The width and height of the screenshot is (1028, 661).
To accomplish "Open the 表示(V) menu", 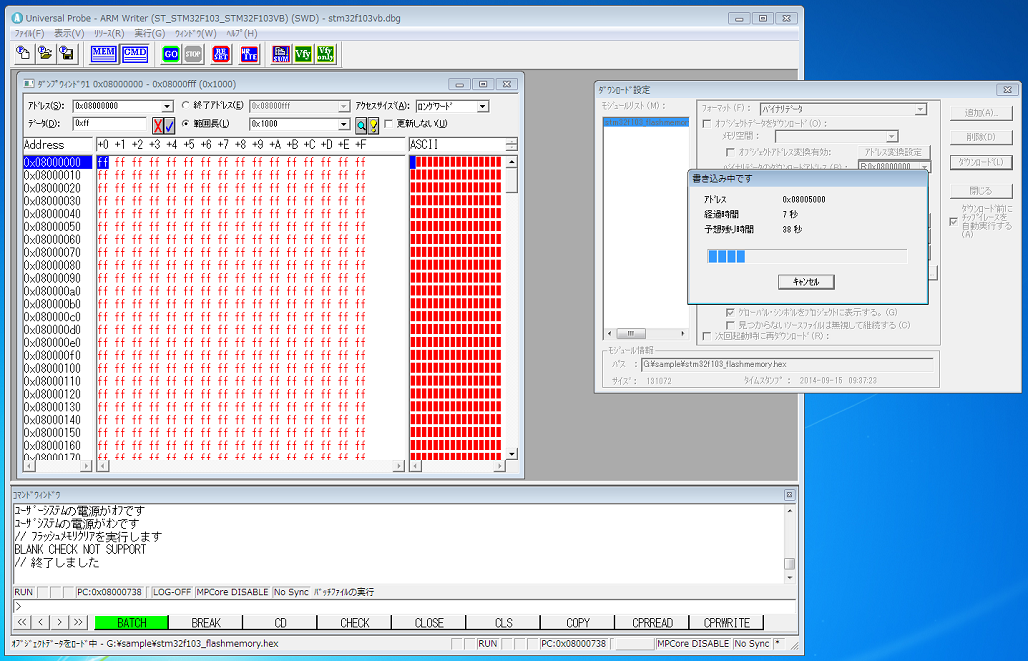I will point(69,33).
